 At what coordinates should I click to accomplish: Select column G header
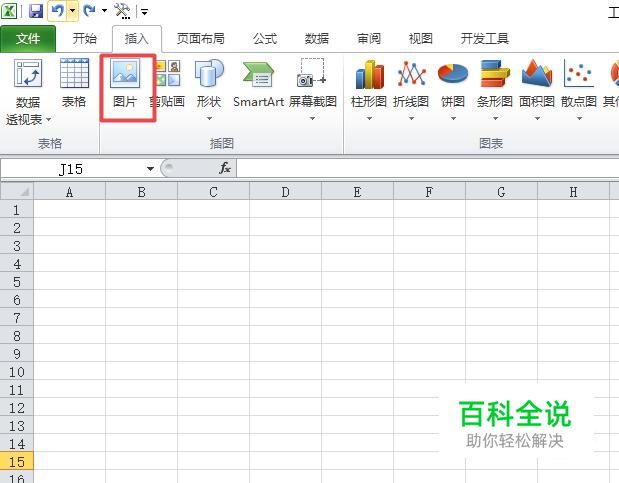point(501,192)
